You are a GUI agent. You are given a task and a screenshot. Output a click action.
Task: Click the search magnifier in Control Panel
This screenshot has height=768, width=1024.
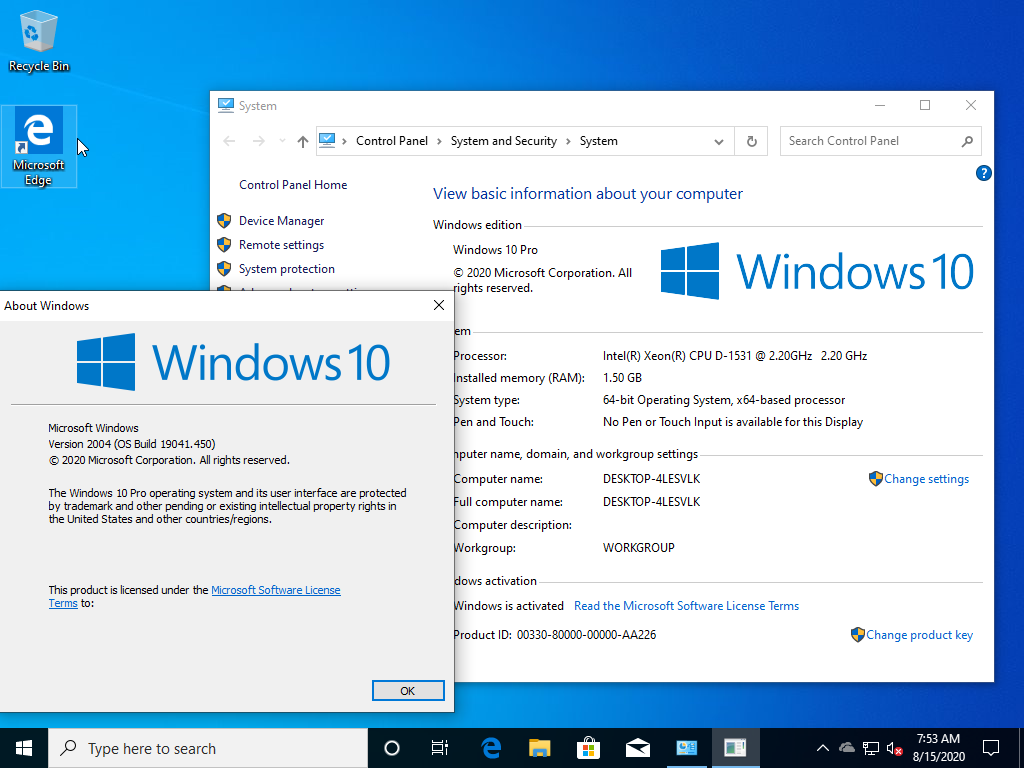click(x=967, y=141)
